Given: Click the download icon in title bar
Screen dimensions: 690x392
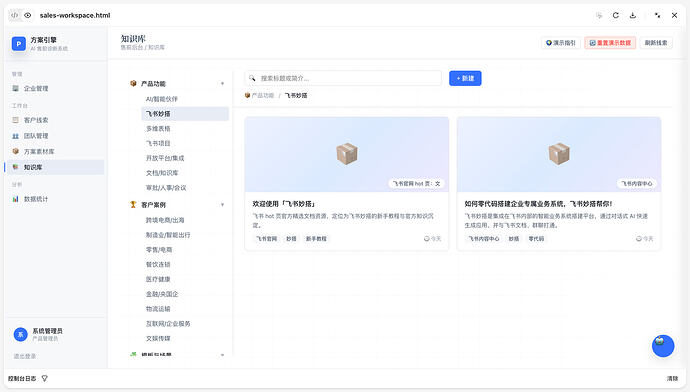Looking at the screenshot, I should pos(633,15).
